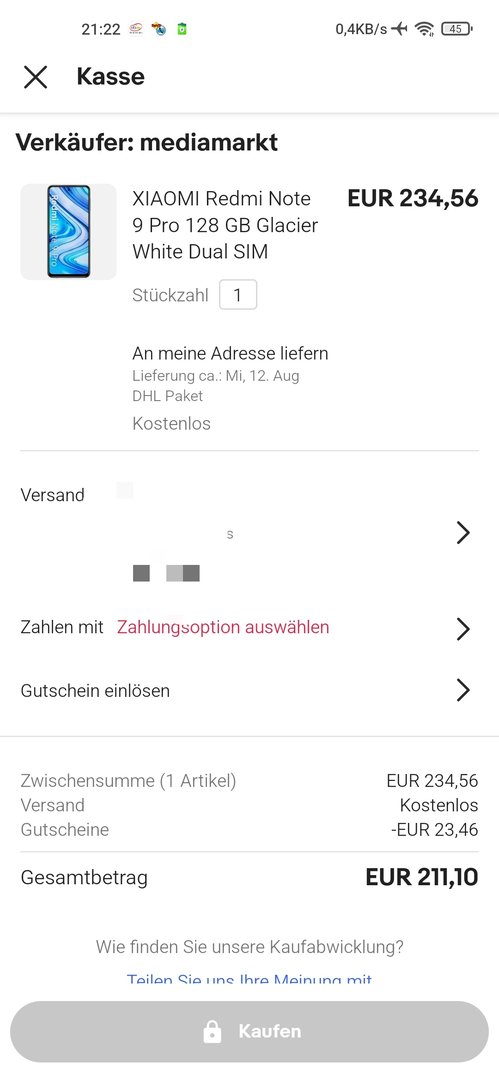Open the An meine Adresse liefern option
This screenshot has width=499, height=1080.
point(230,354)
